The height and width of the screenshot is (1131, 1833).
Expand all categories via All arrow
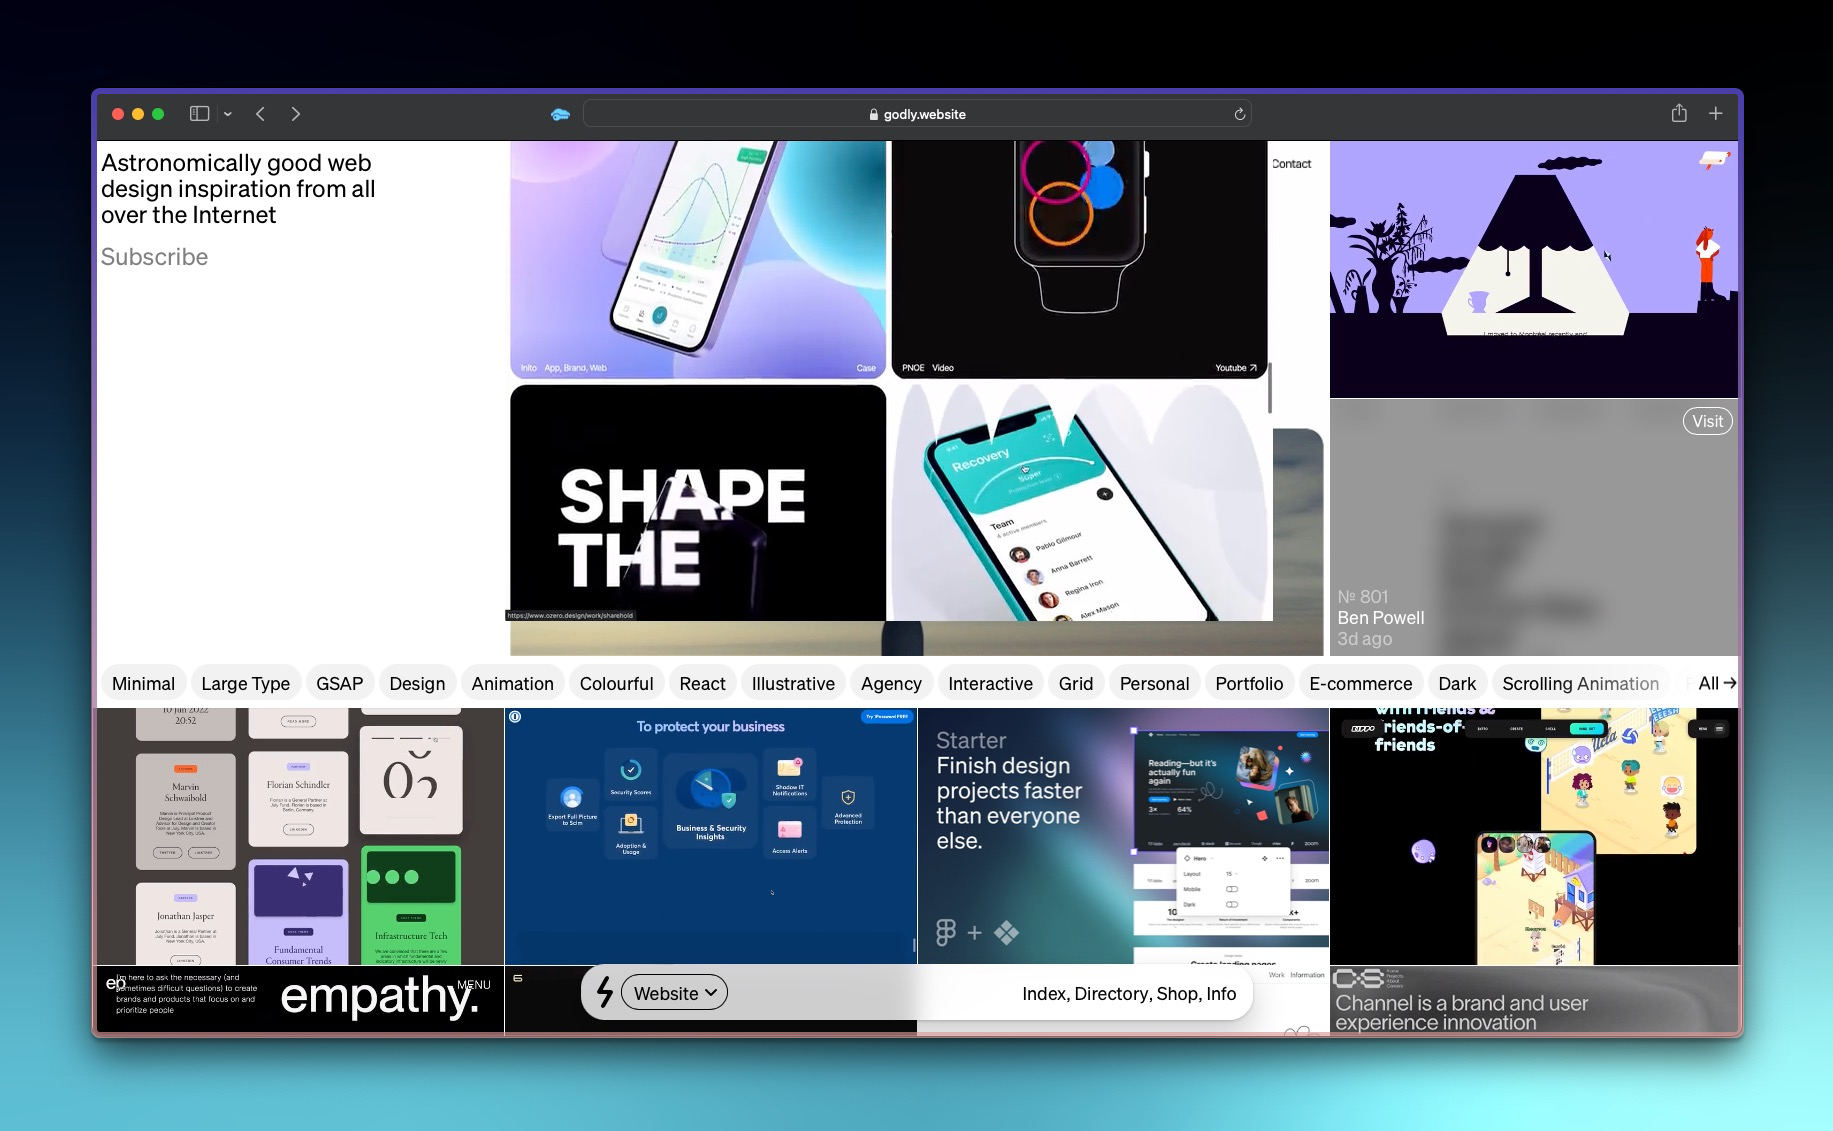click(1714, 683)
